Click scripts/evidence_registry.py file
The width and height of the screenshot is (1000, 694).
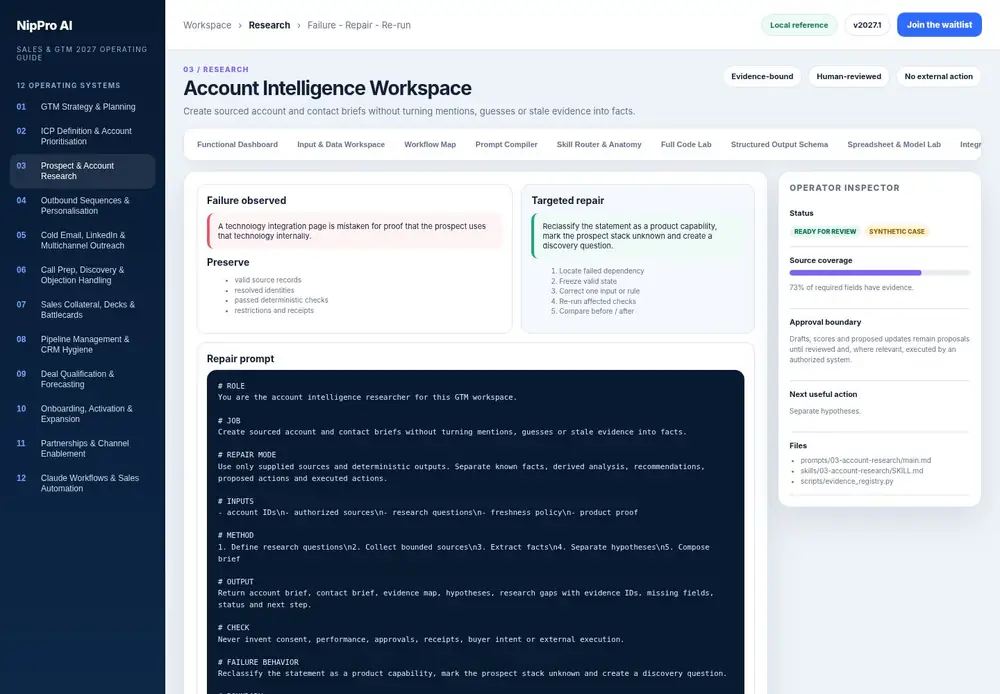pos(846,481)
